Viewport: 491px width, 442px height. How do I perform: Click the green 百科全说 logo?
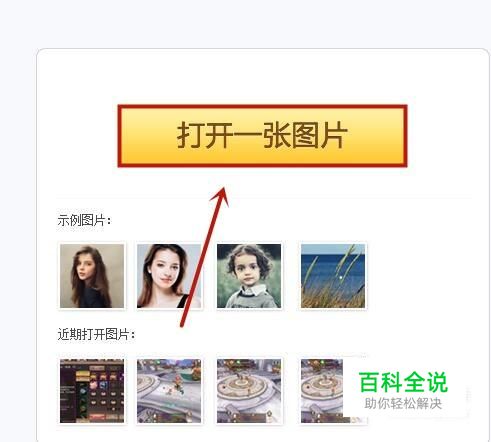tap(403, 382)
